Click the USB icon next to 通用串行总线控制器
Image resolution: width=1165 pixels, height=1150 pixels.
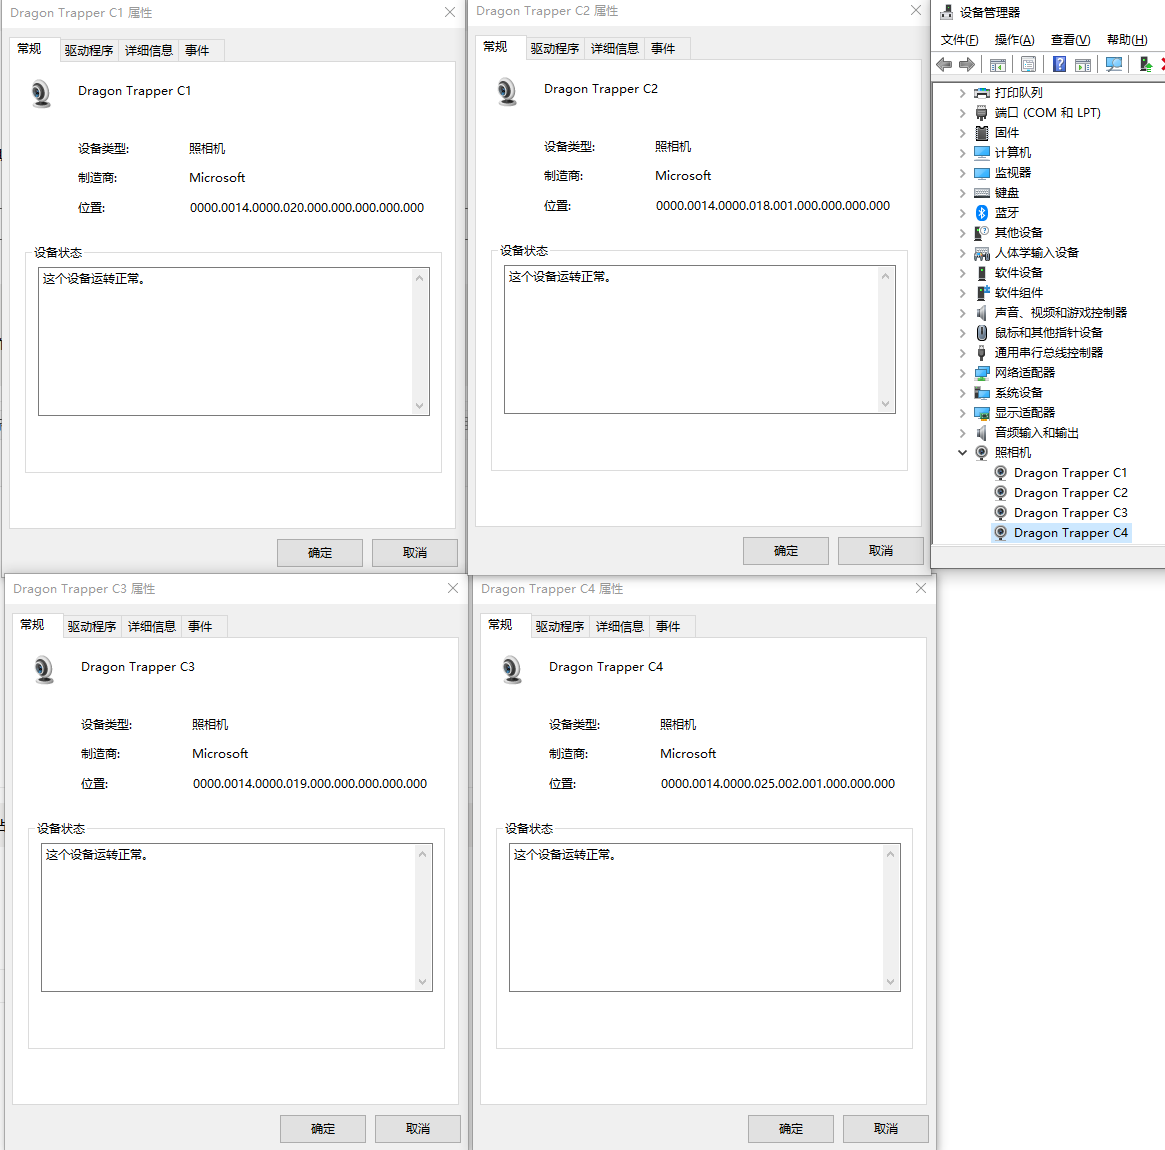point(981,353)
